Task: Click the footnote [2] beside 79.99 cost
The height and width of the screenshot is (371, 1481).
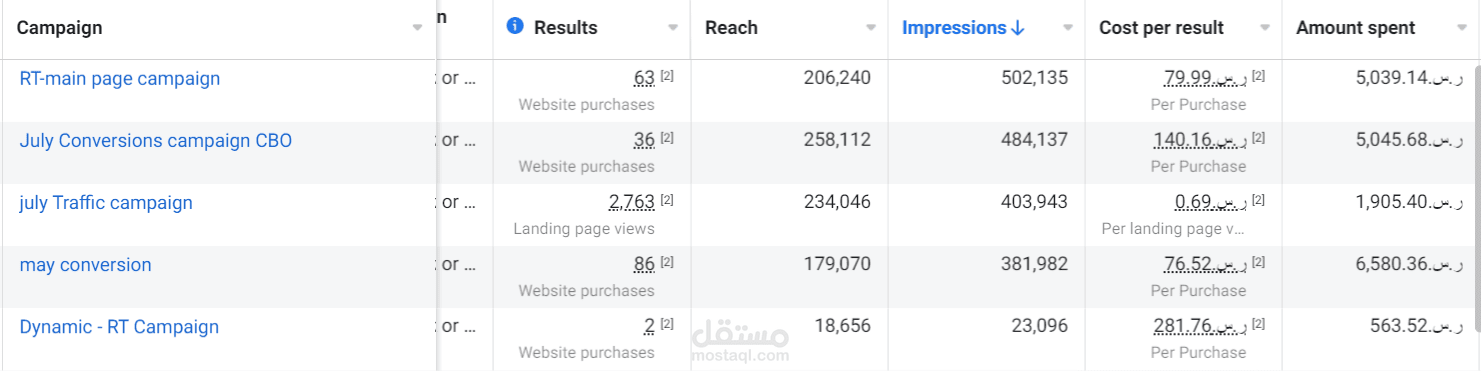Action: click(x=1259, y=75)
